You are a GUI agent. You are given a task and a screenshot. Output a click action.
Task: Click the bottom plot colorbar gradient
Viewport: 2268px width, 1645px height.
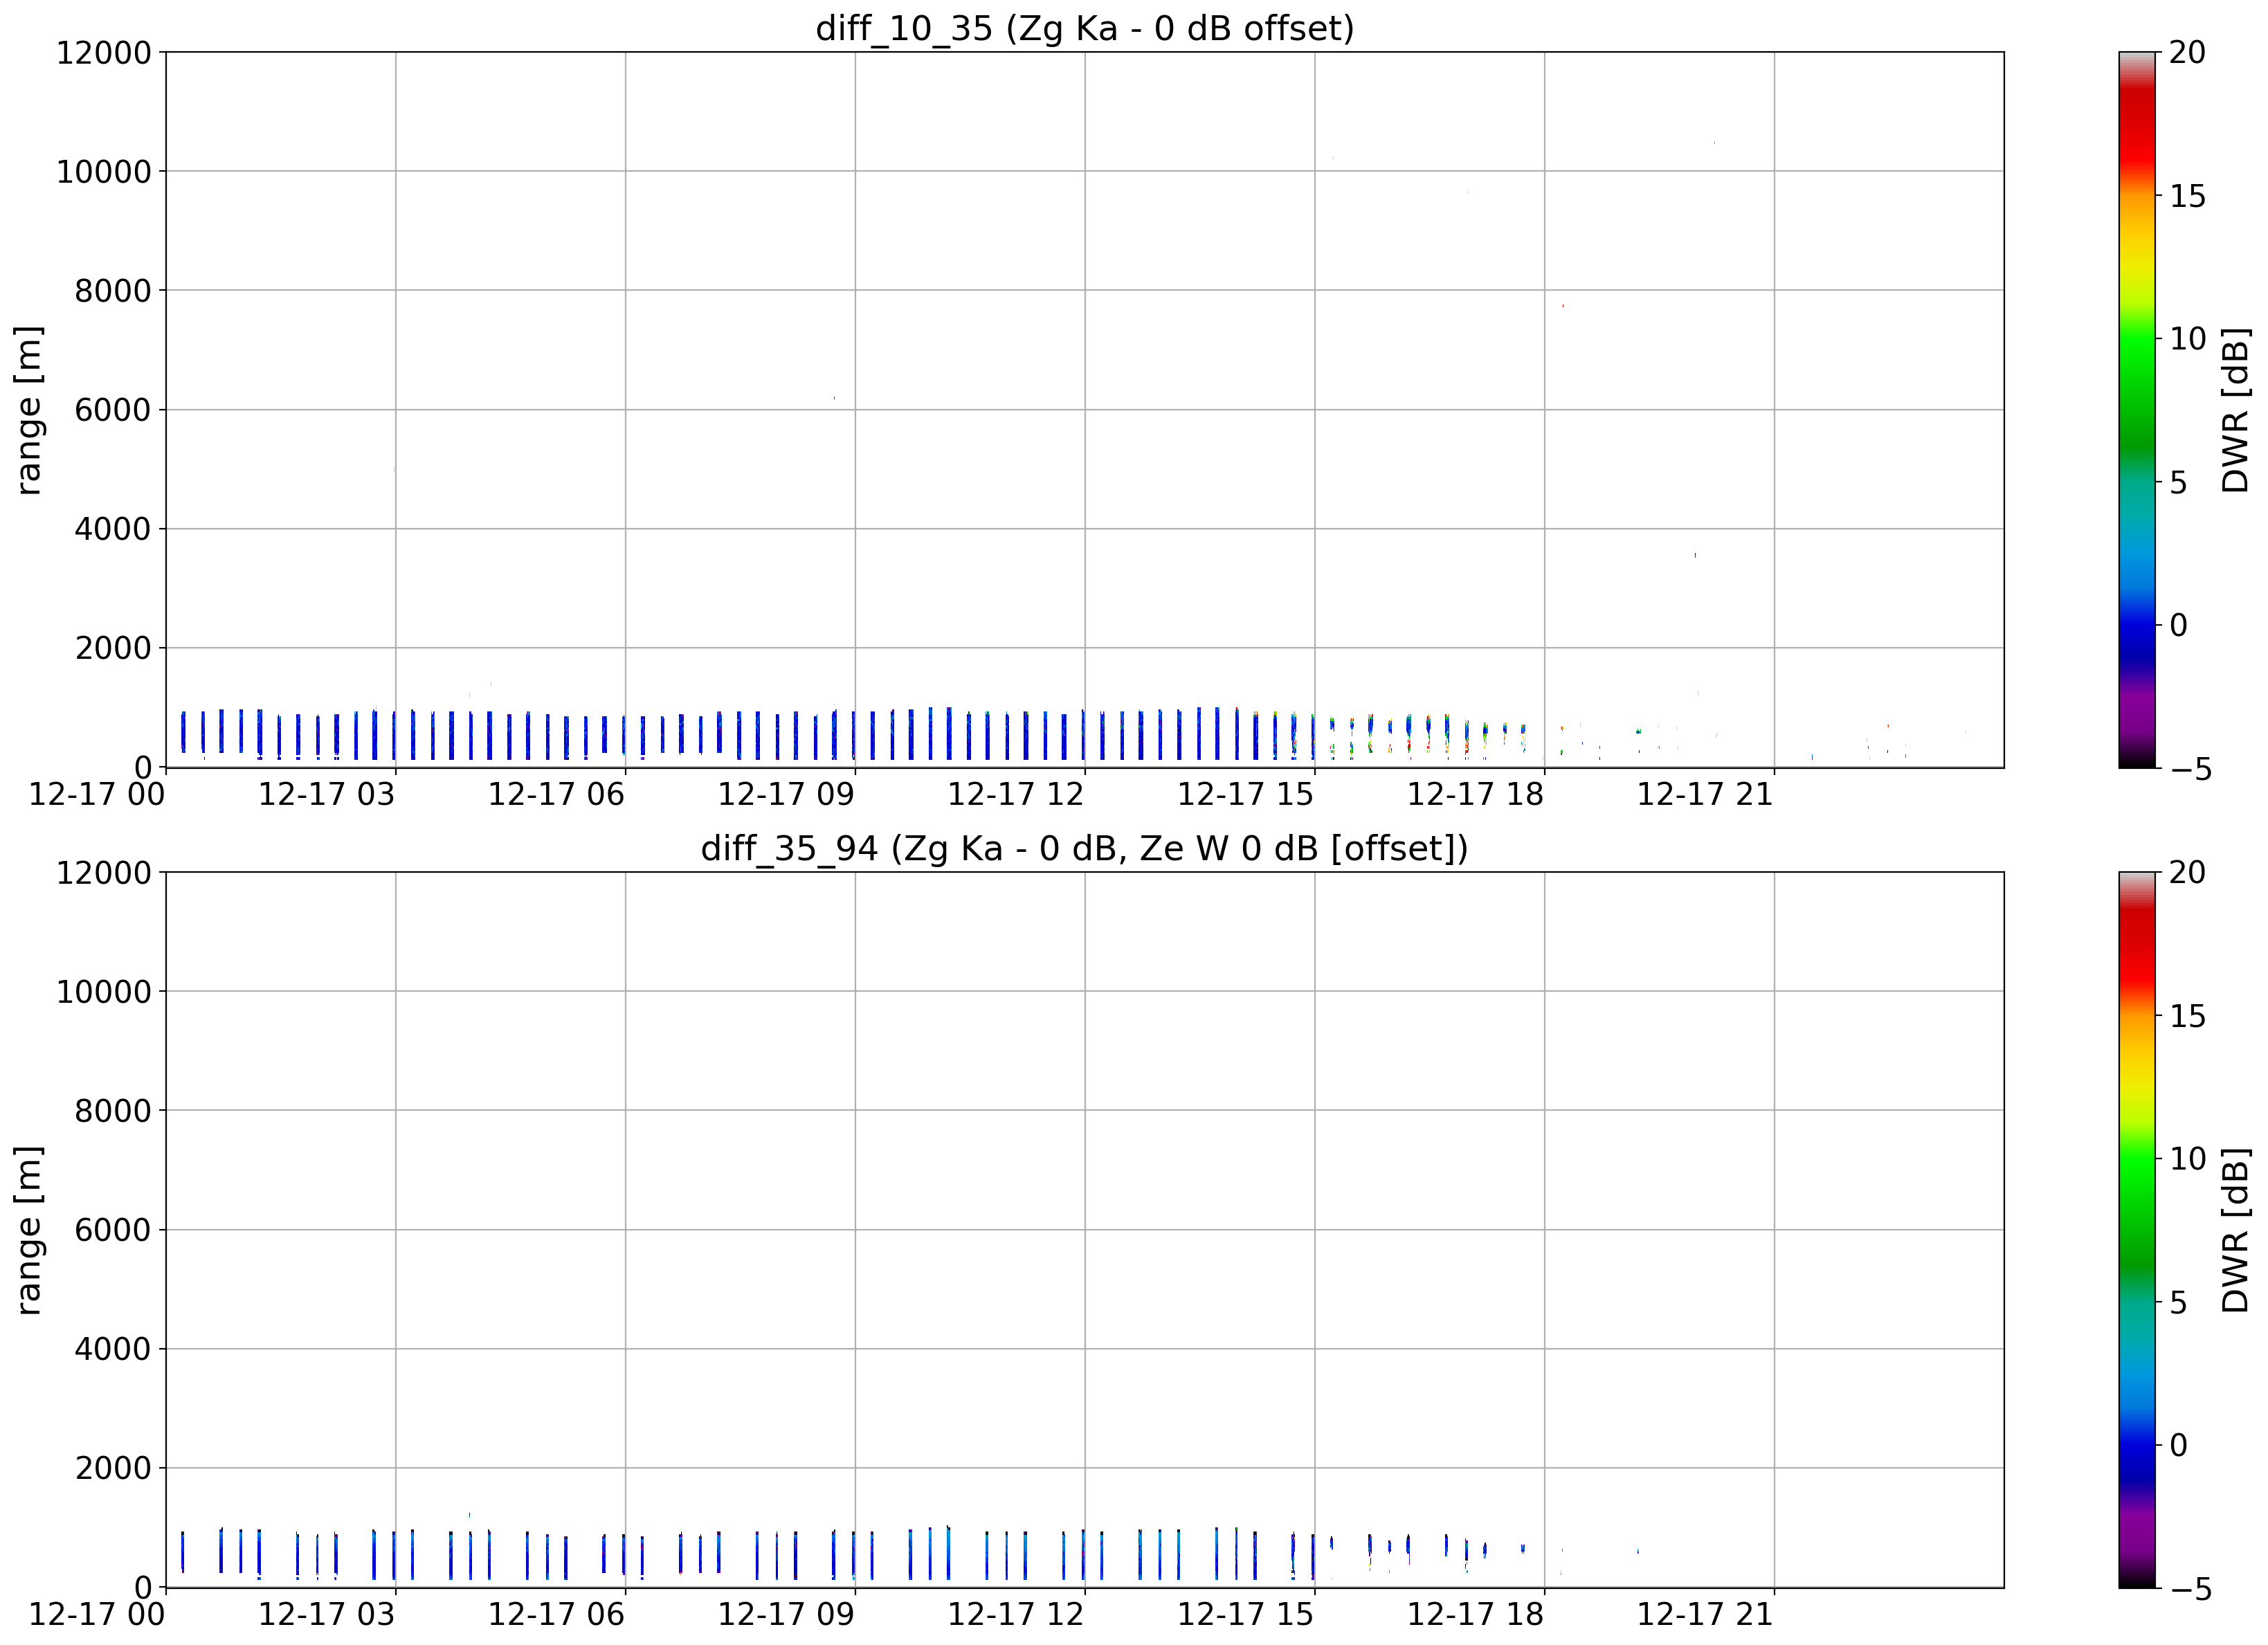2136,1230
